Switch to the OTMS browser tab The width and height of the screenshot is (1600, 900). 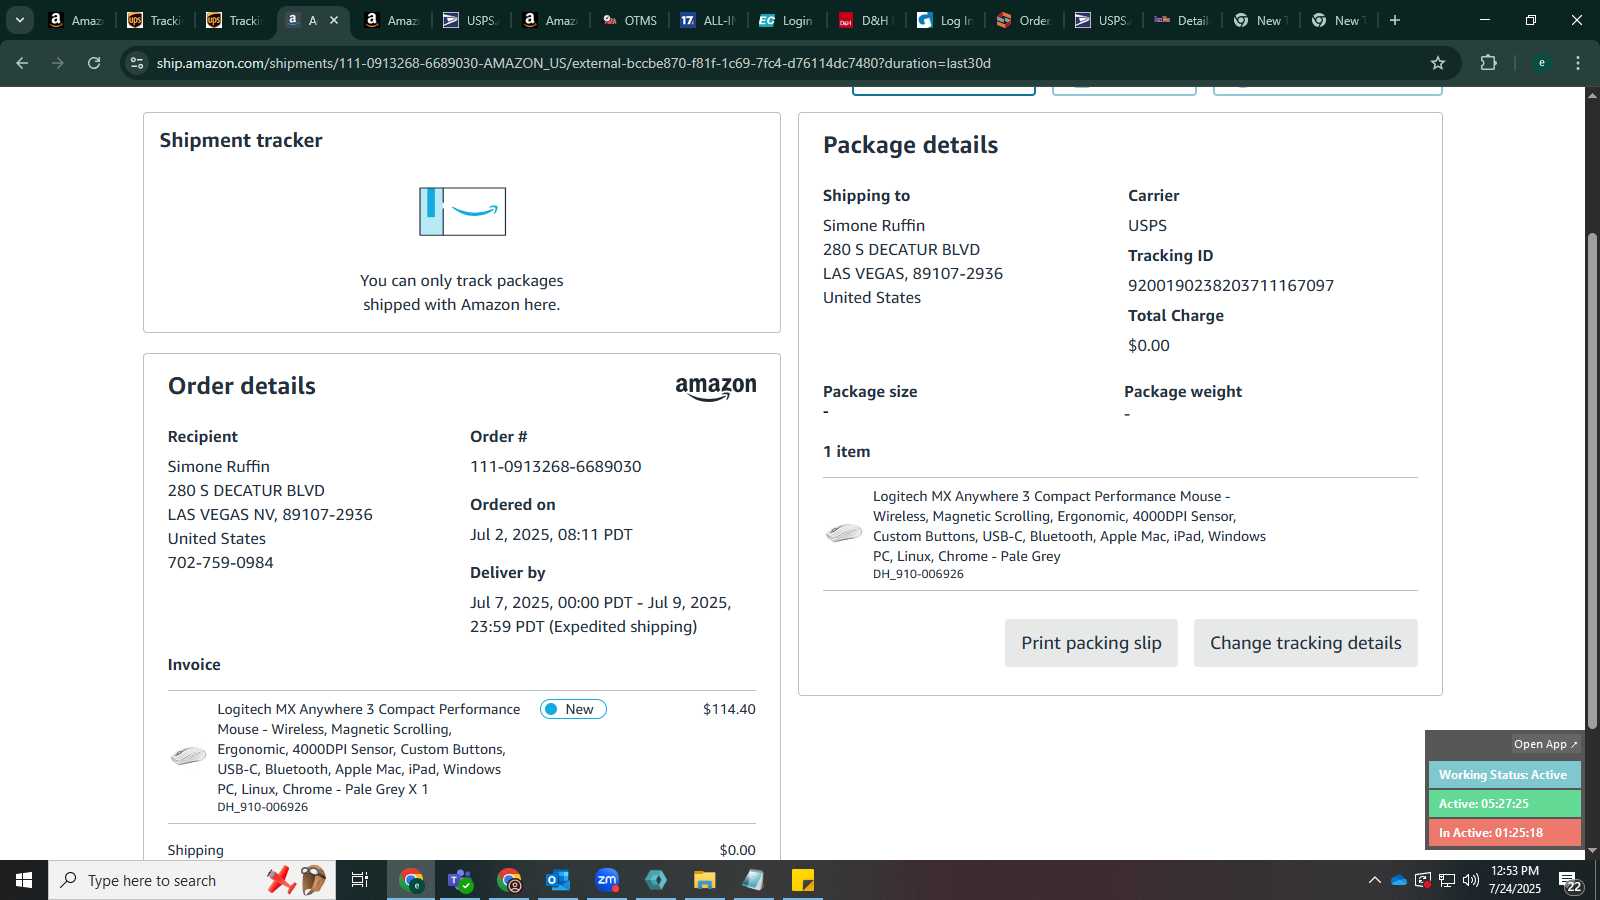630,20
